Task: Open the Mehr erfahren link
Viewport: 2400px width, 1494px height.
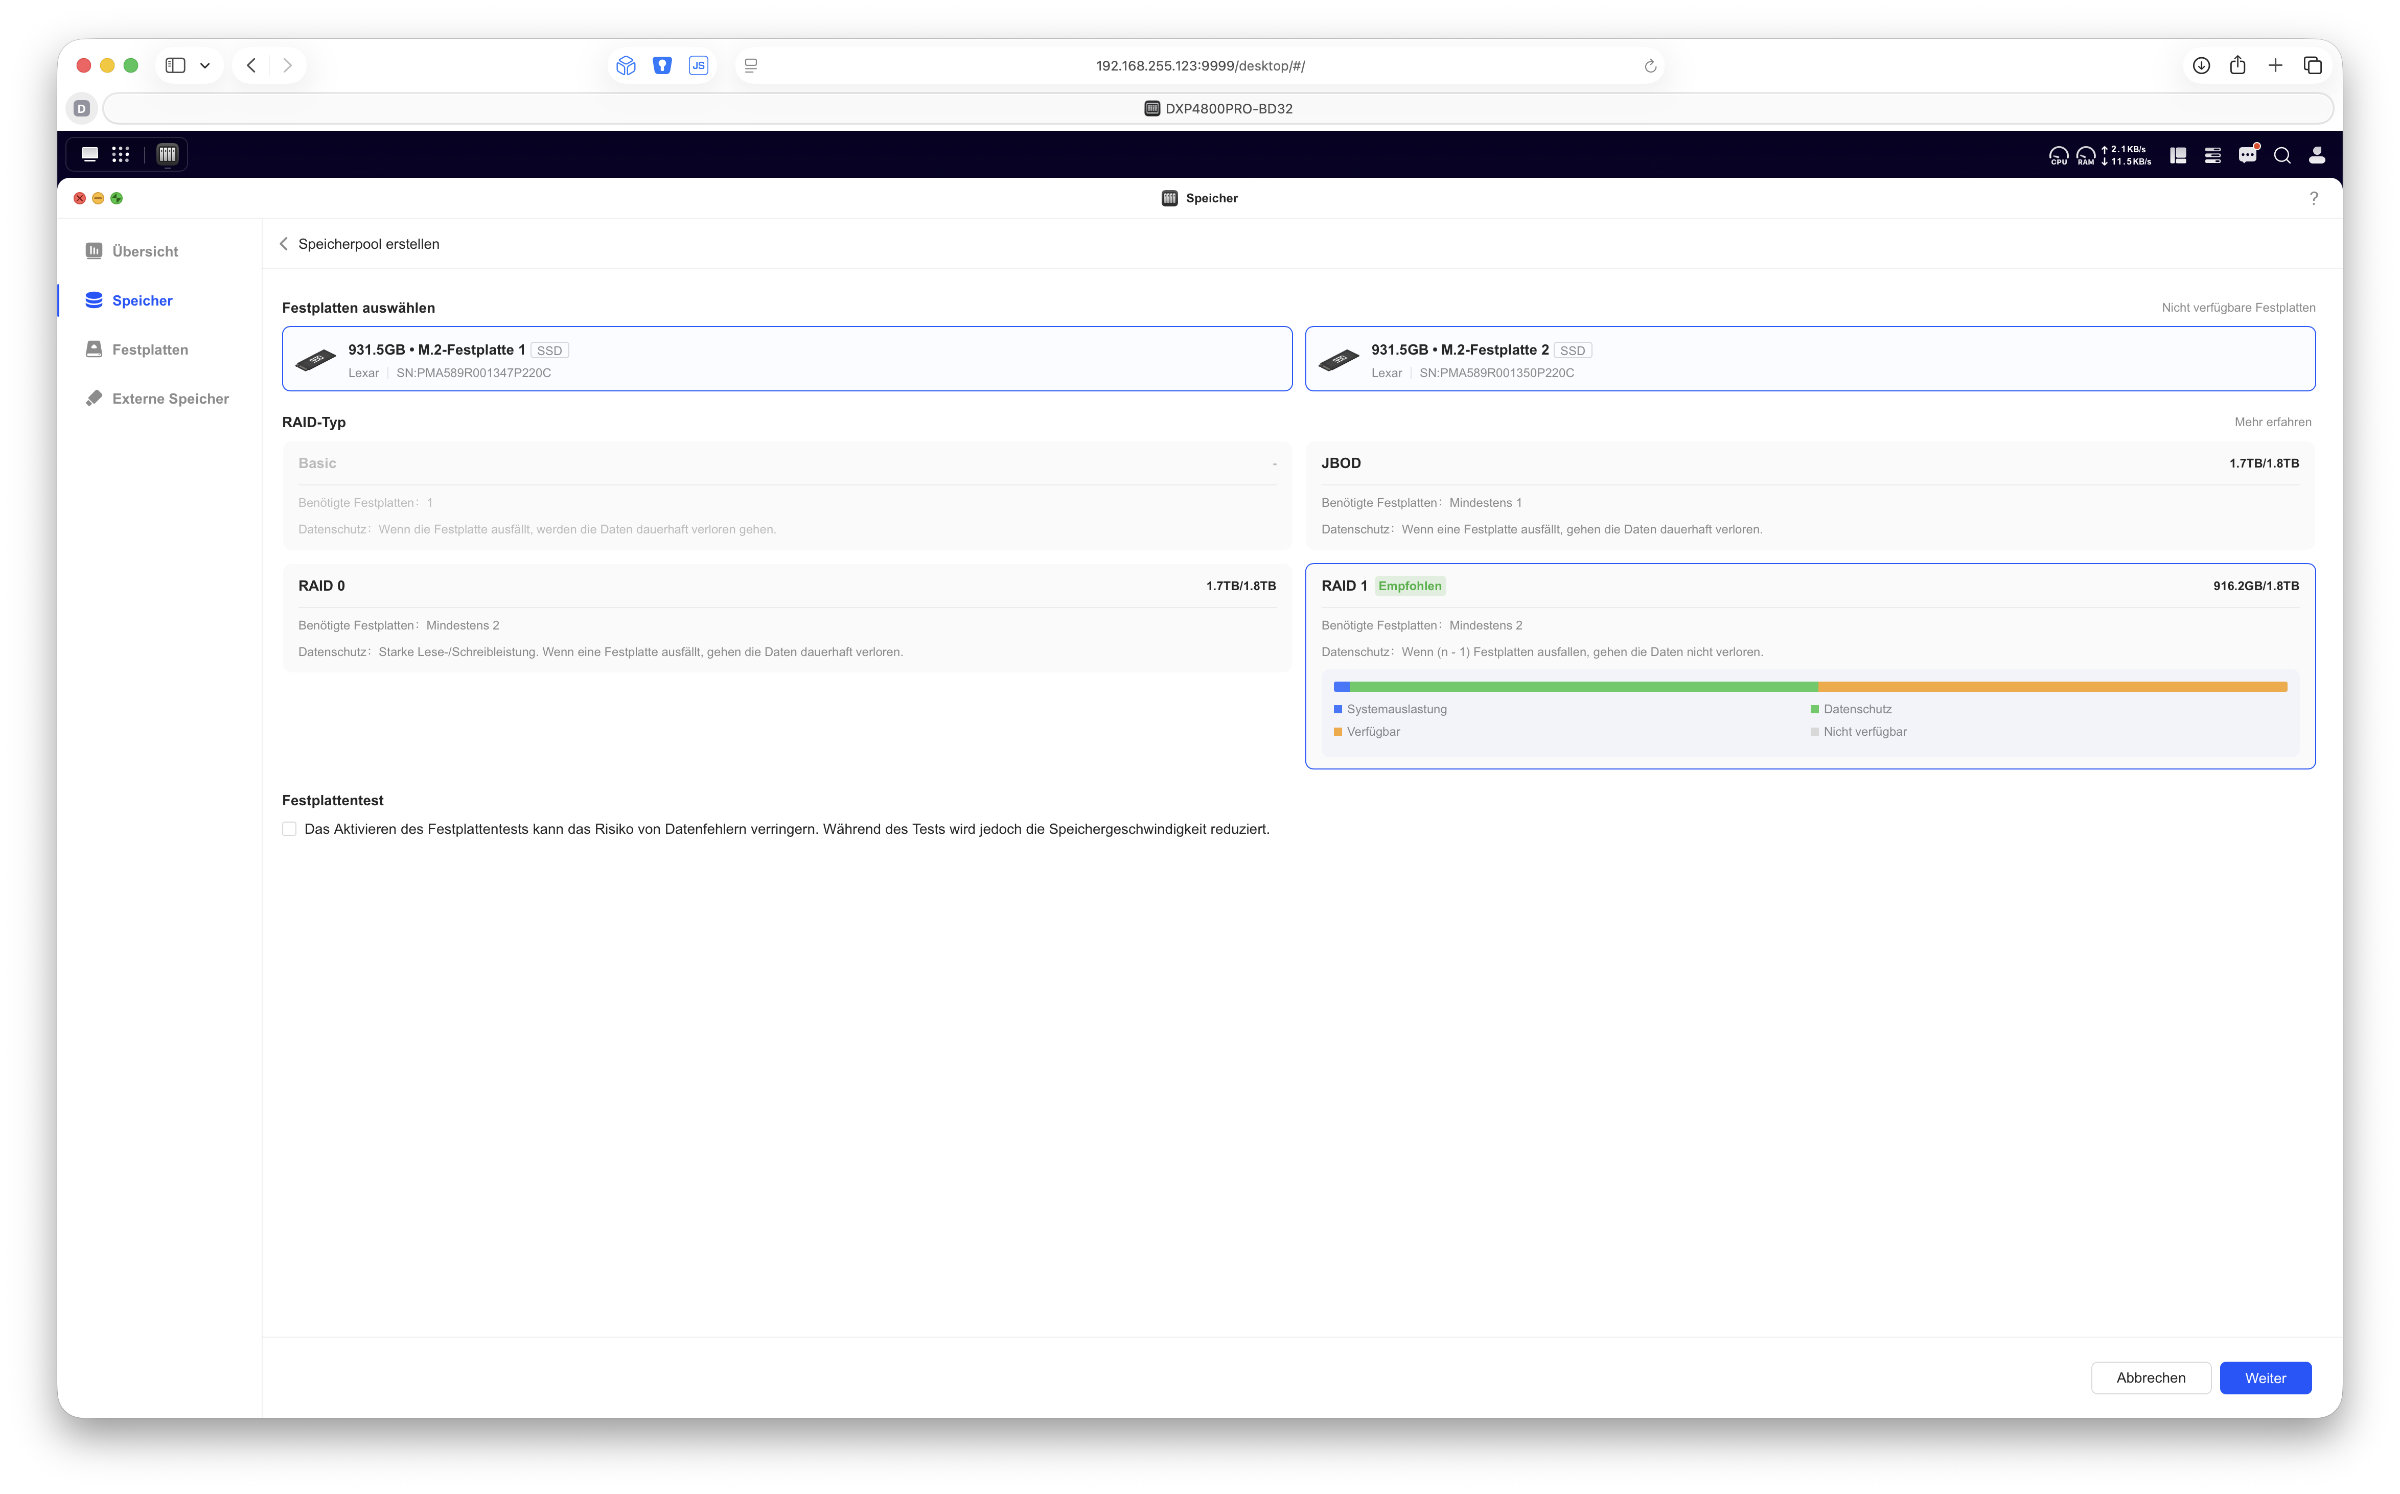Action: 2273,422
